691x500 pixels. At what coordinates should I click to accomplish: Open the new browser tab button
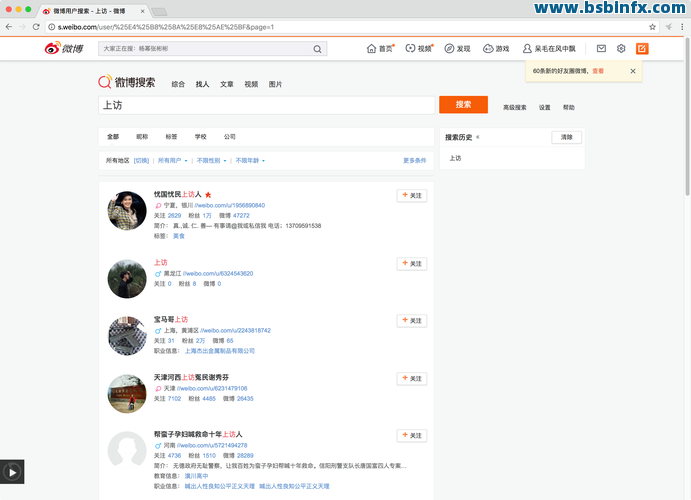[159, 11]
